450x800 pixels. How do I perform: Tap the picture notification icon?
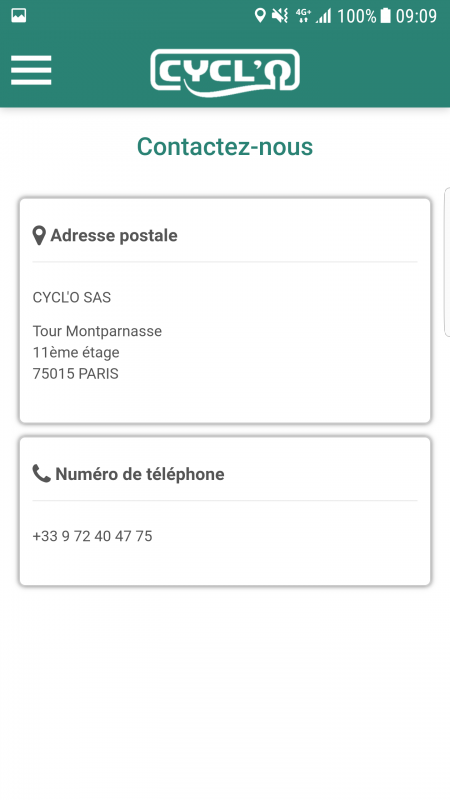(19, 16)
